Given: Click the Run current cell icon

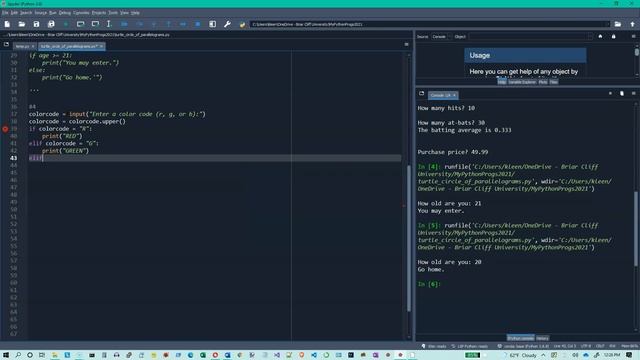Looking at the screenshot, I should (x=80, y=24).
